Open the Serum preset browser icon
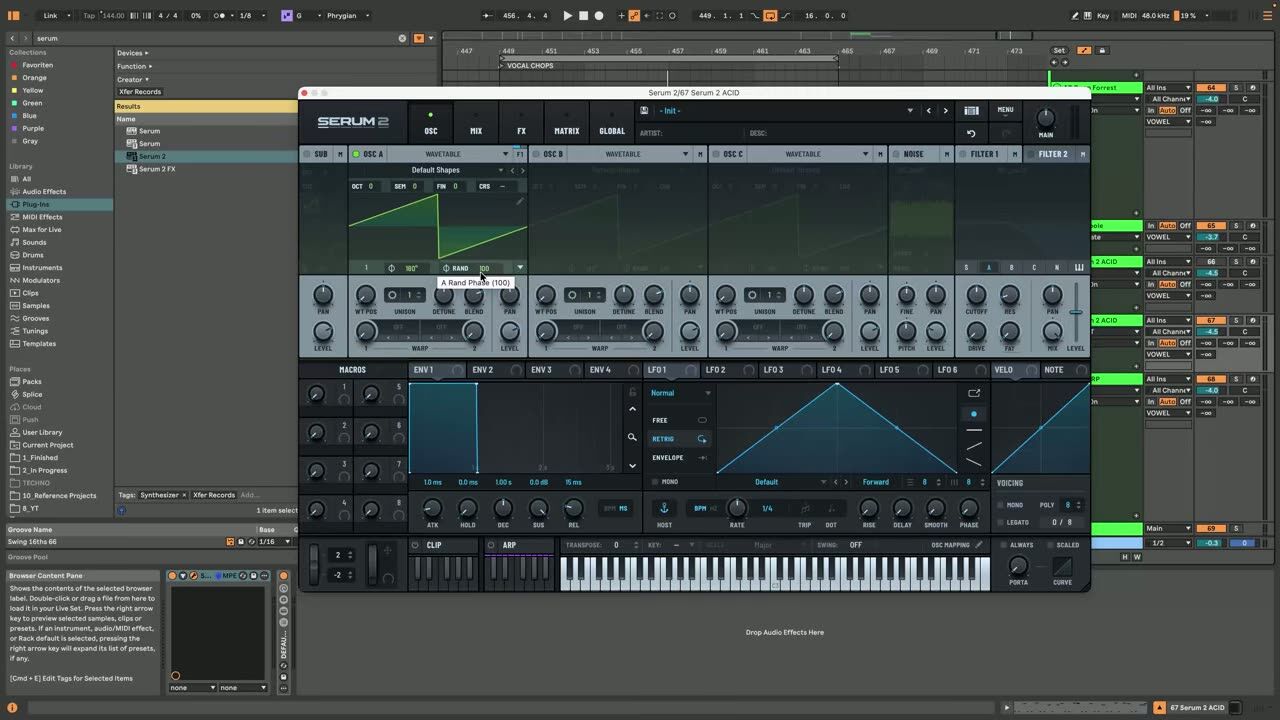 (971, 111)
